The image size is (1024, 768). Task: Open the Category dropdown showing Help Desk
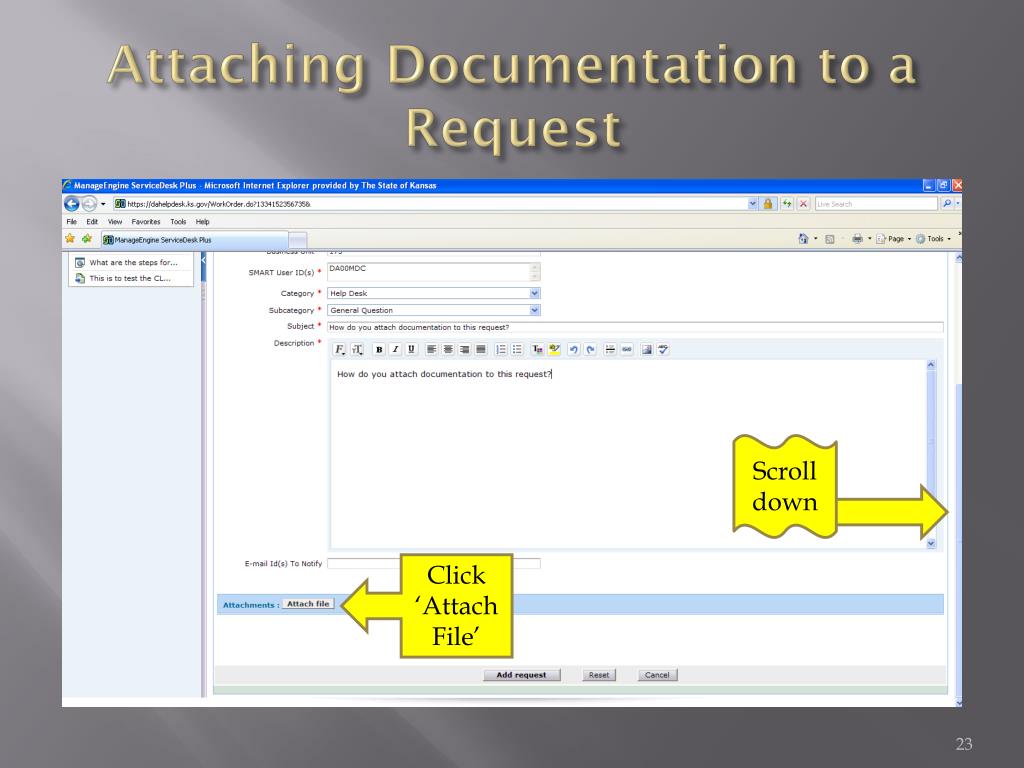tap(534, 293)
